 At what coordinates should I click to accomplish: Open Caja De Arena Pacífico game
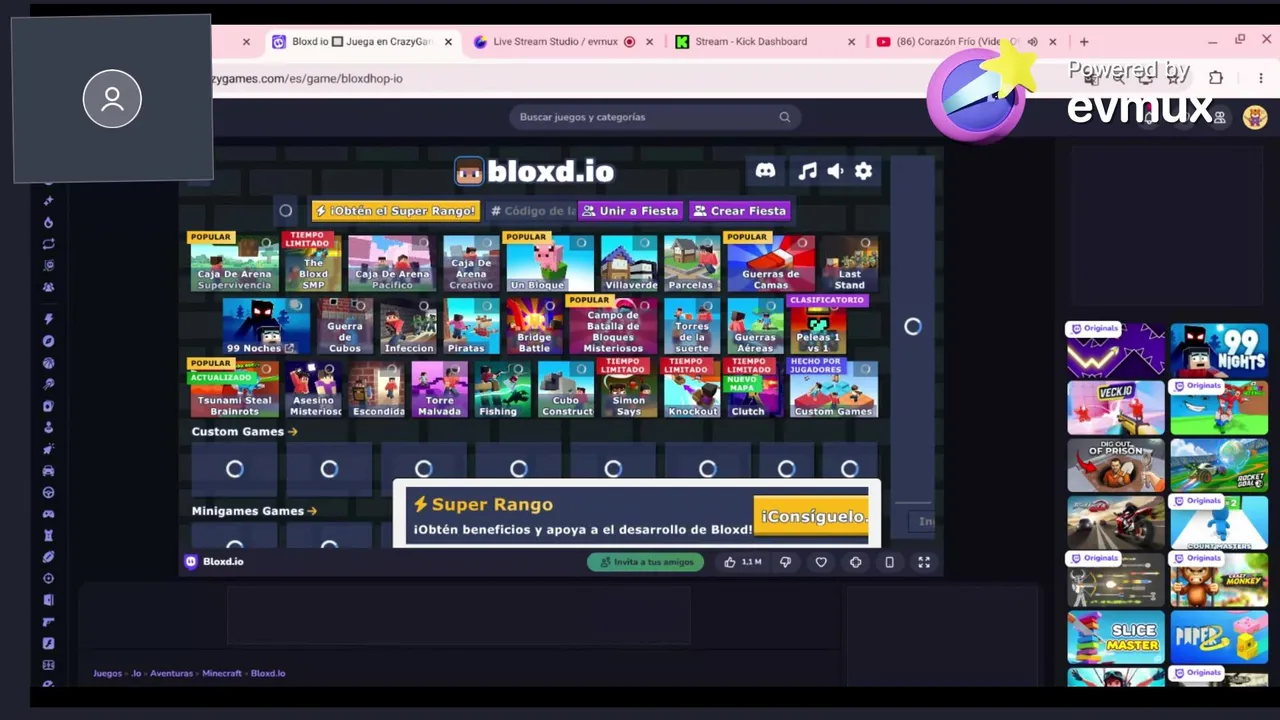pos(391,263)
